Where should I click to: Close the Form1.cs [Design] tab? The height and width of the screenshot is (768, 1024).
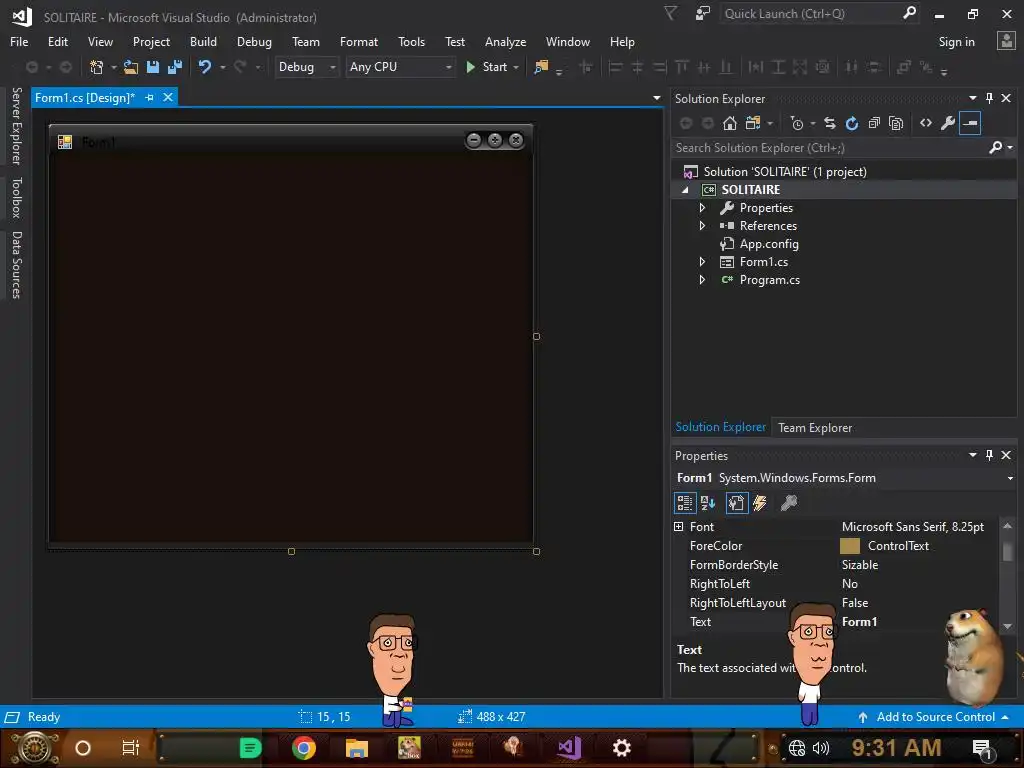tap(168, 97)
